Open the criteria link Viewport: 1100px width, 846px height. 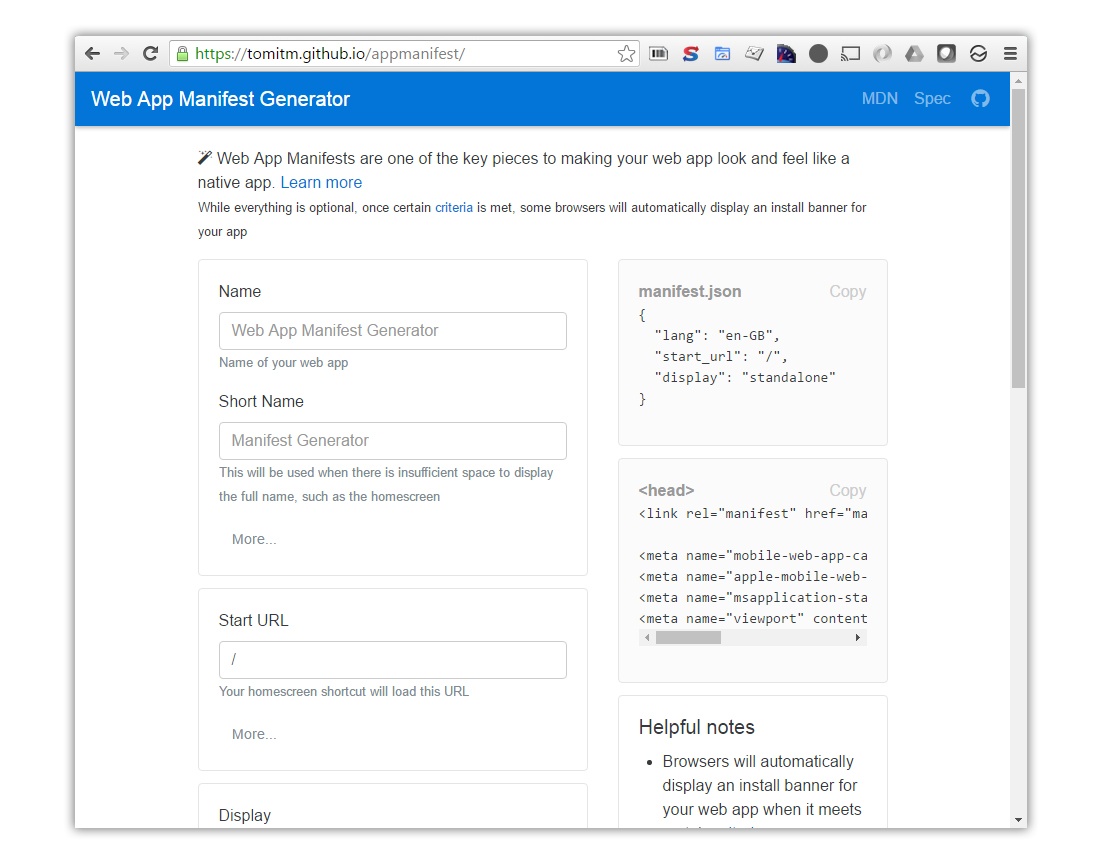tap(454, 208)
